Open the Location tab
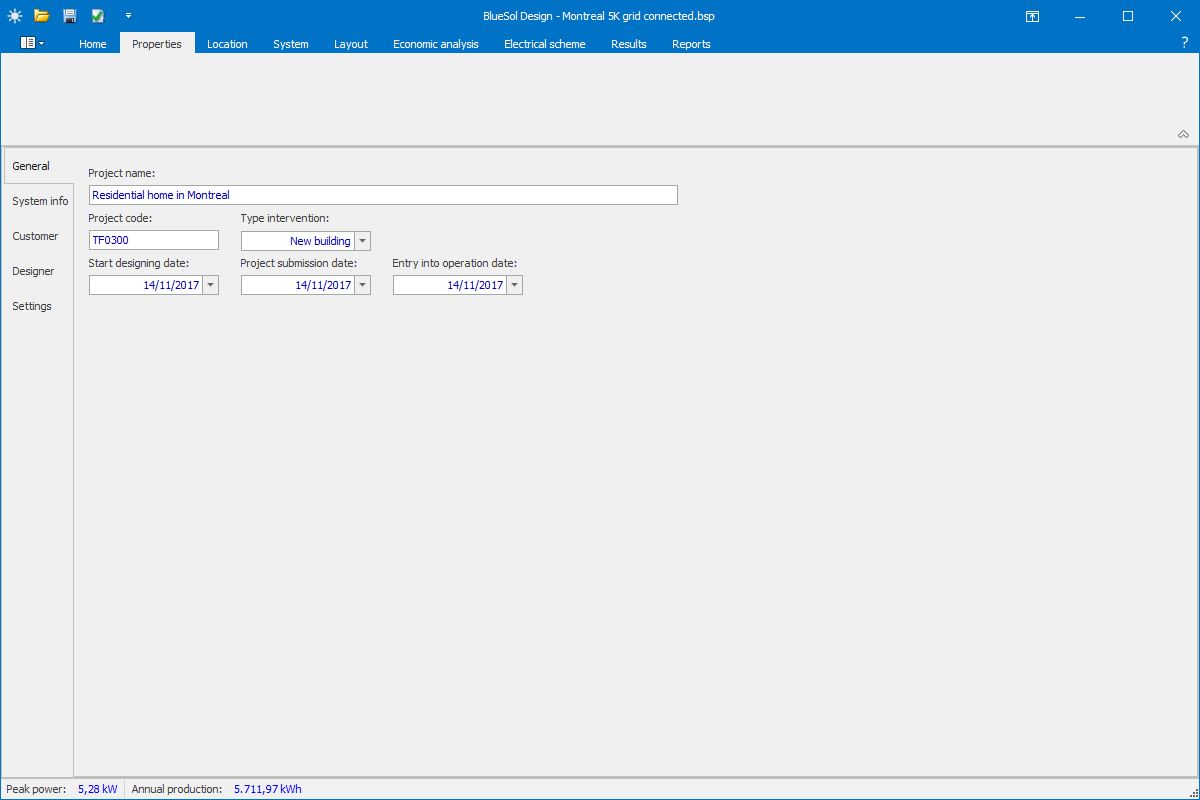Screen dimensions: 1200x800 coord(227,44)
